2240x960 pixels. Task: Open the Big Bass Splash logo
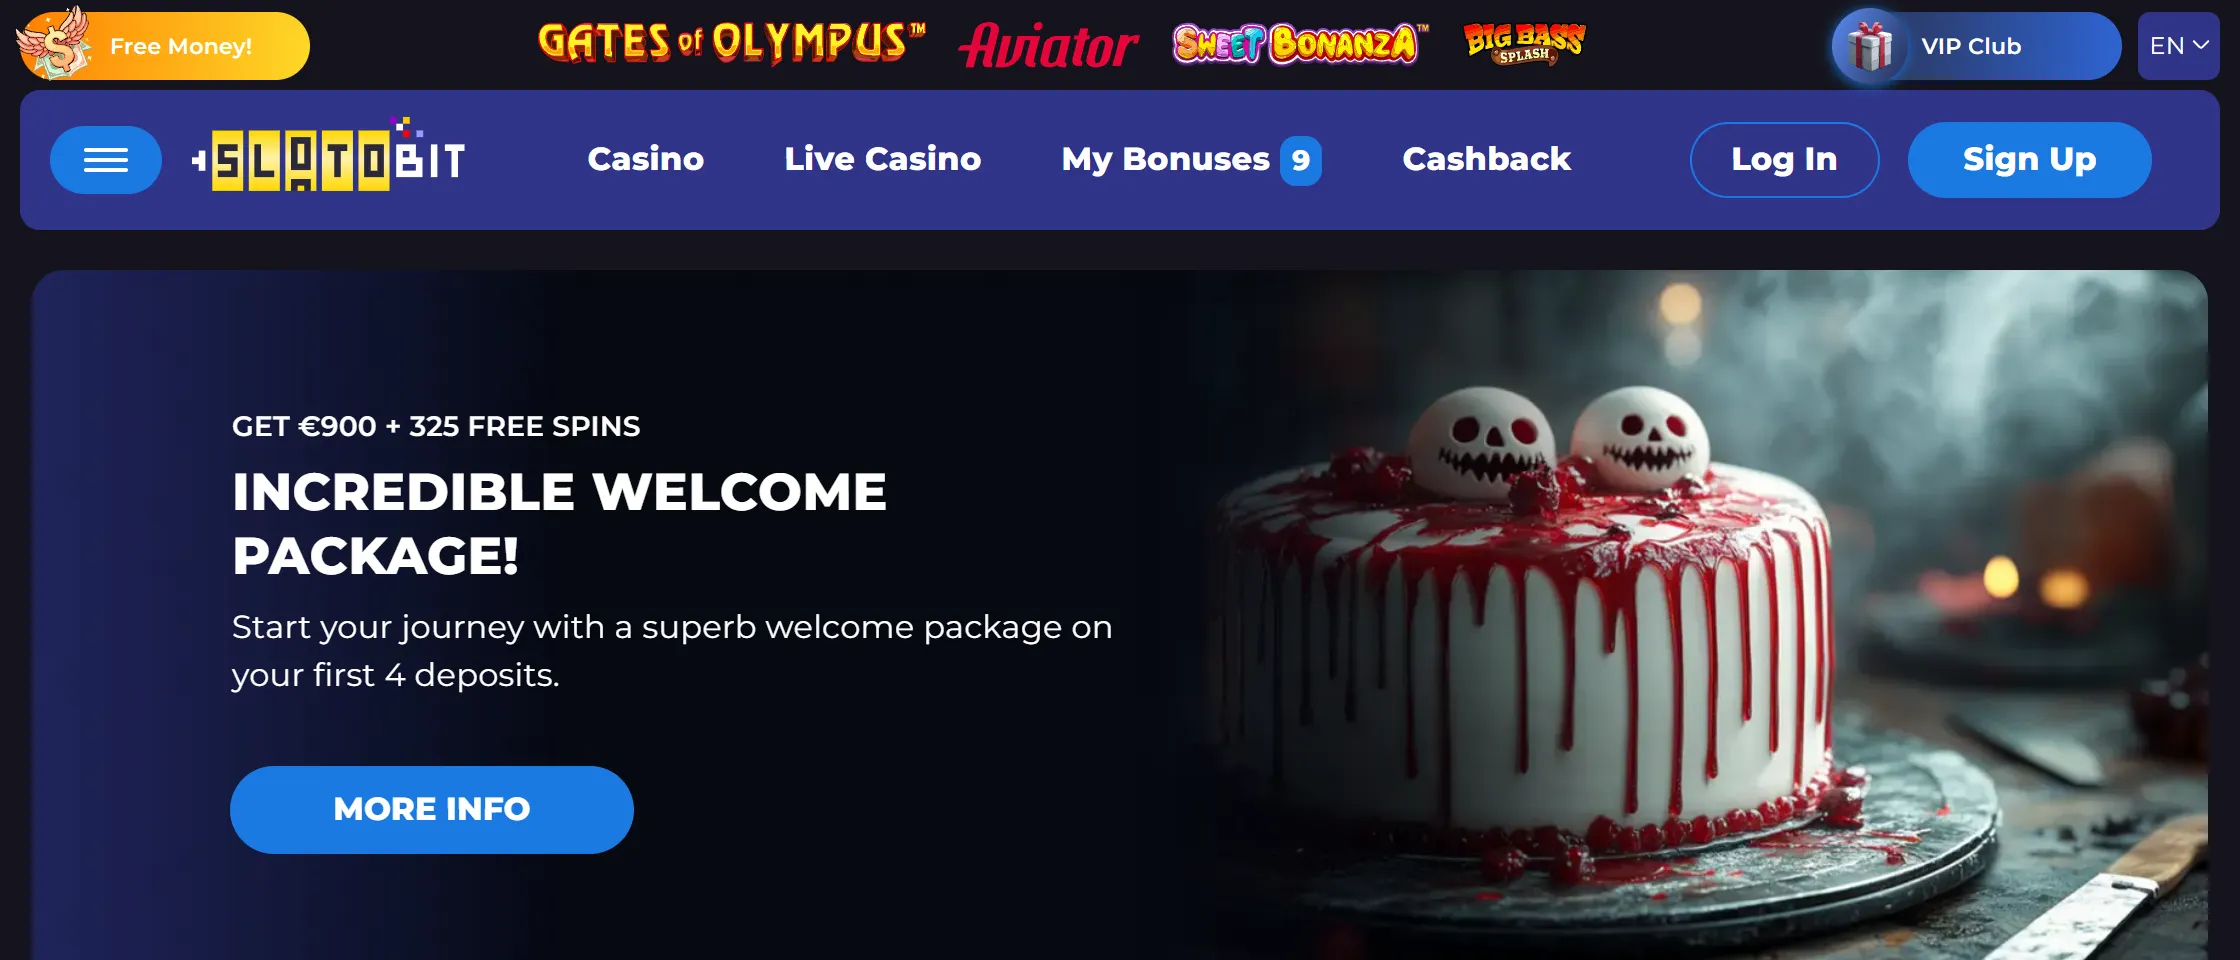pos(1524,43)
